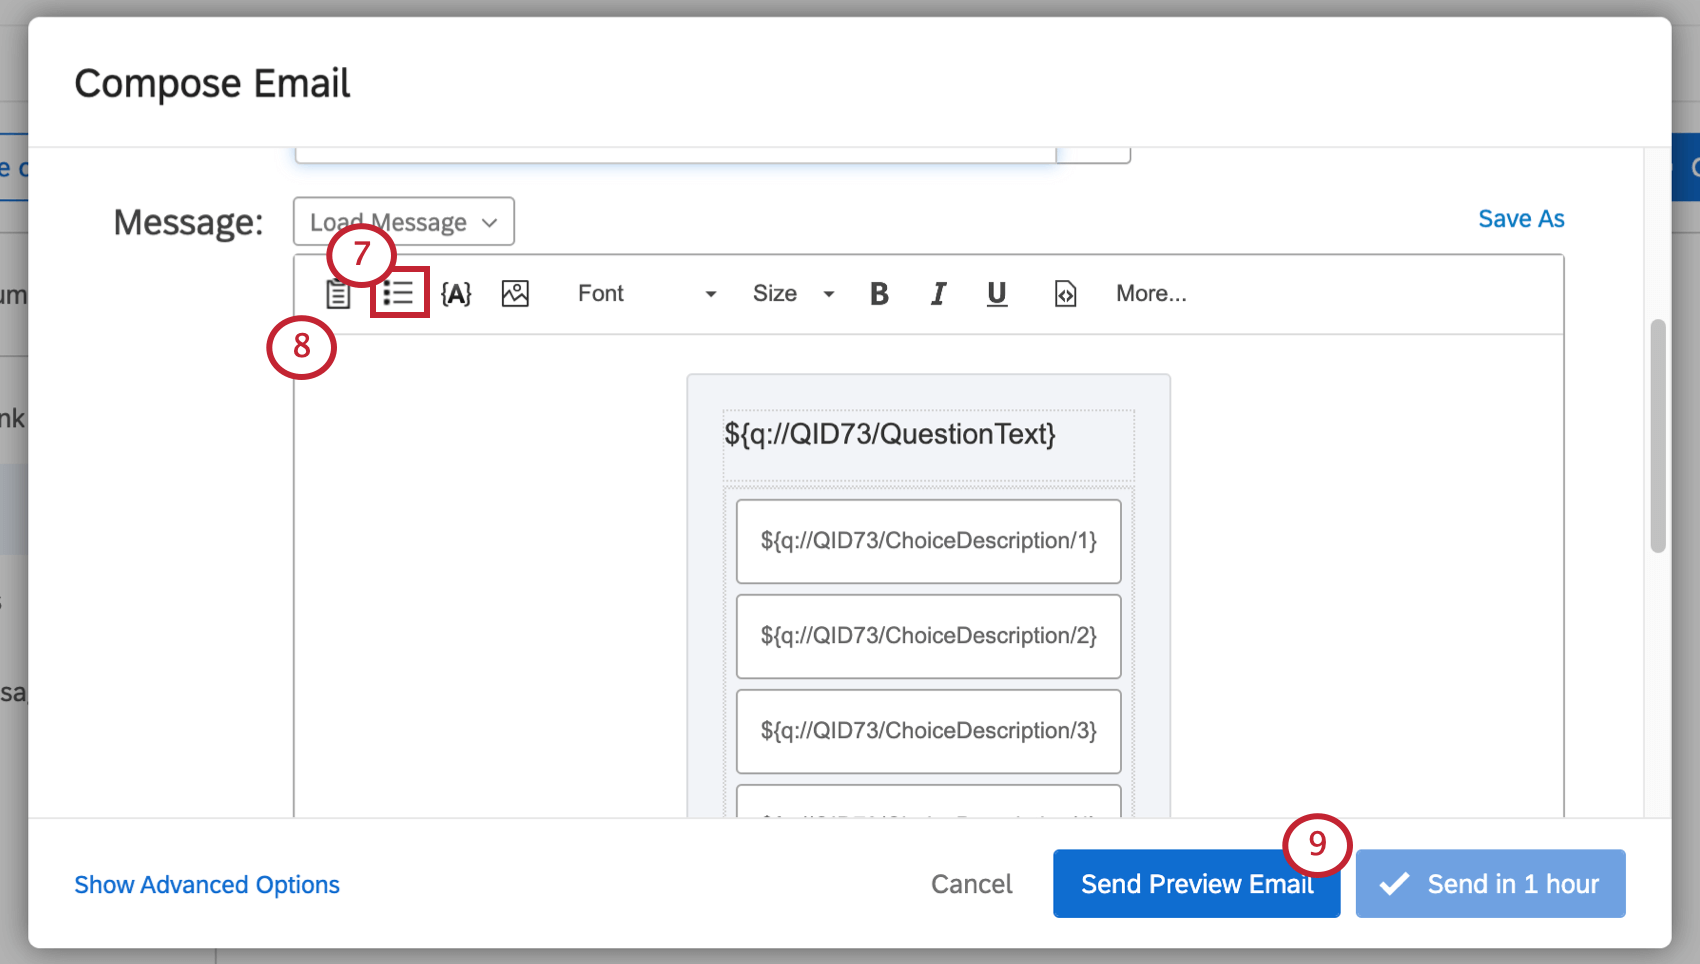Open the More... toolbar options
The image size is (1700, 964).
pyautogui.click(x=1151, y=293)
